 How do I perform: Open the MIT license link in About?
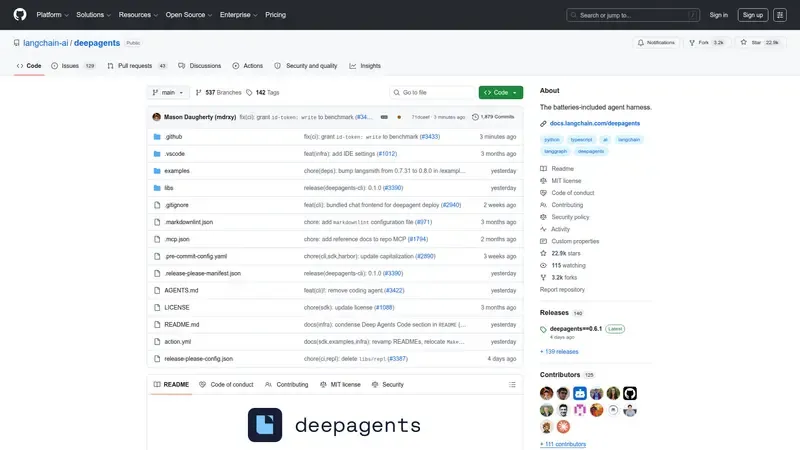[561, 181]
